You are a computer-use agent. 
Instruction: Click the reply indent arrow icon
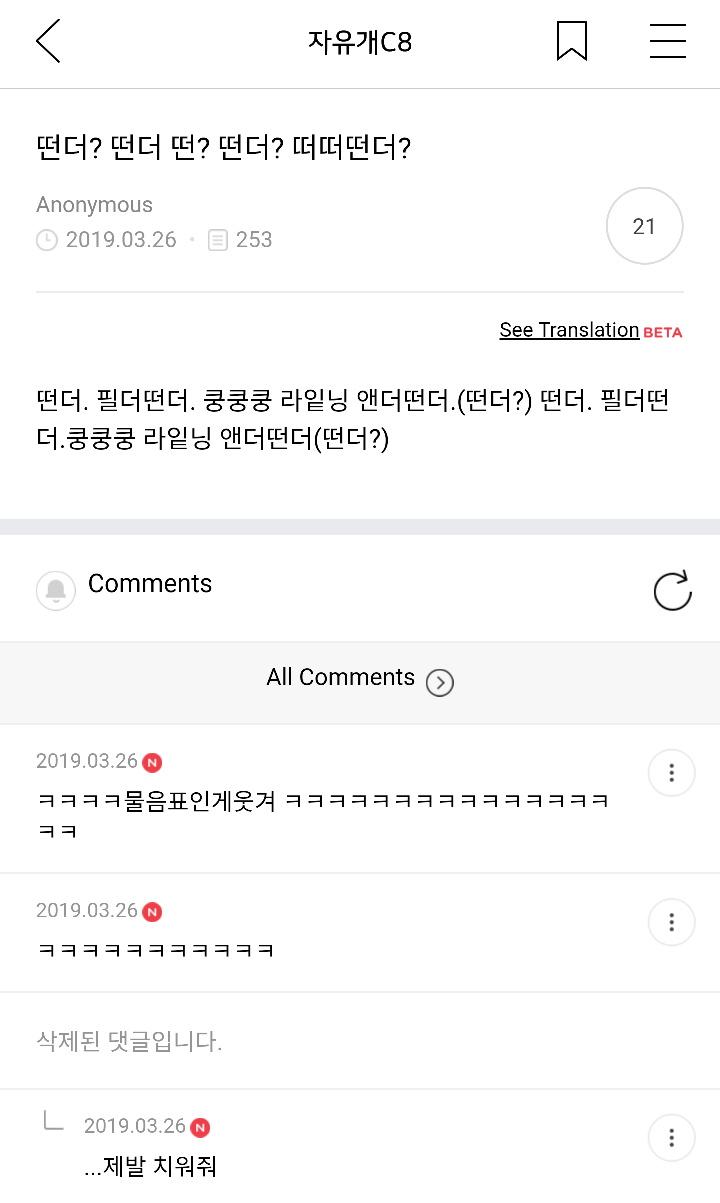[53, 1122]
